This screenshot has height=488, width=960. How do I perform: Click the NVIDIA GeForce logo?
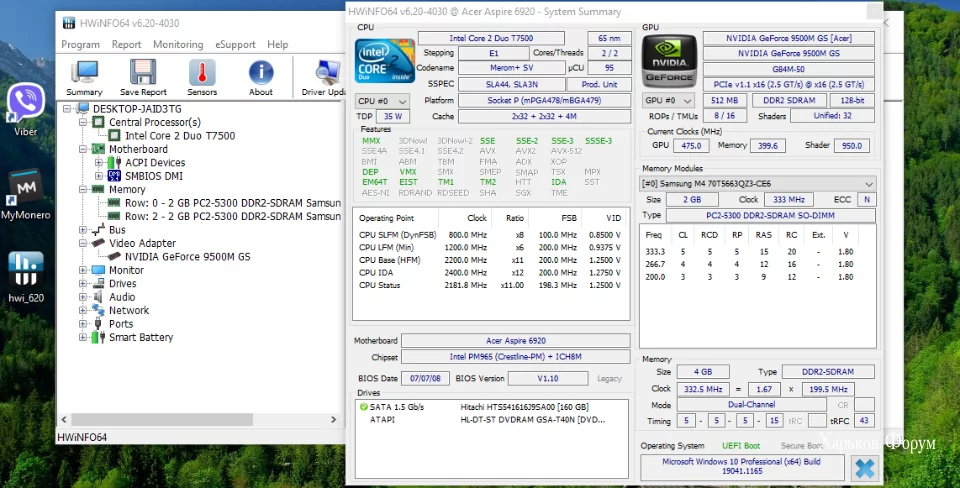point(669,60)
